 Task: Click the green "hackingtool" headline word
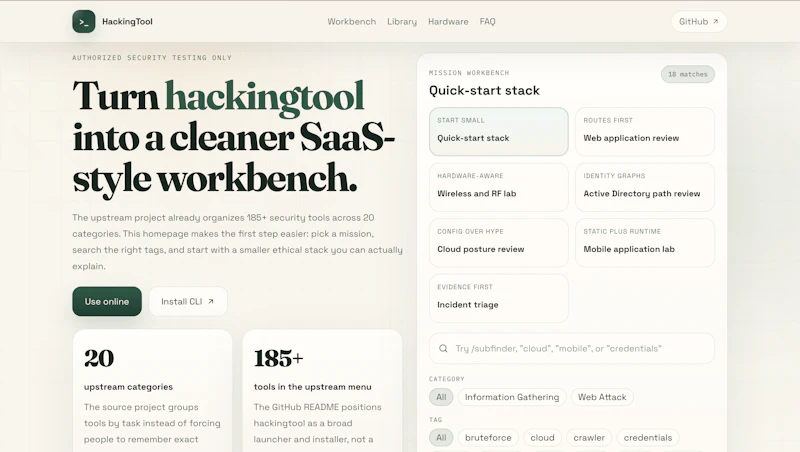265,96
